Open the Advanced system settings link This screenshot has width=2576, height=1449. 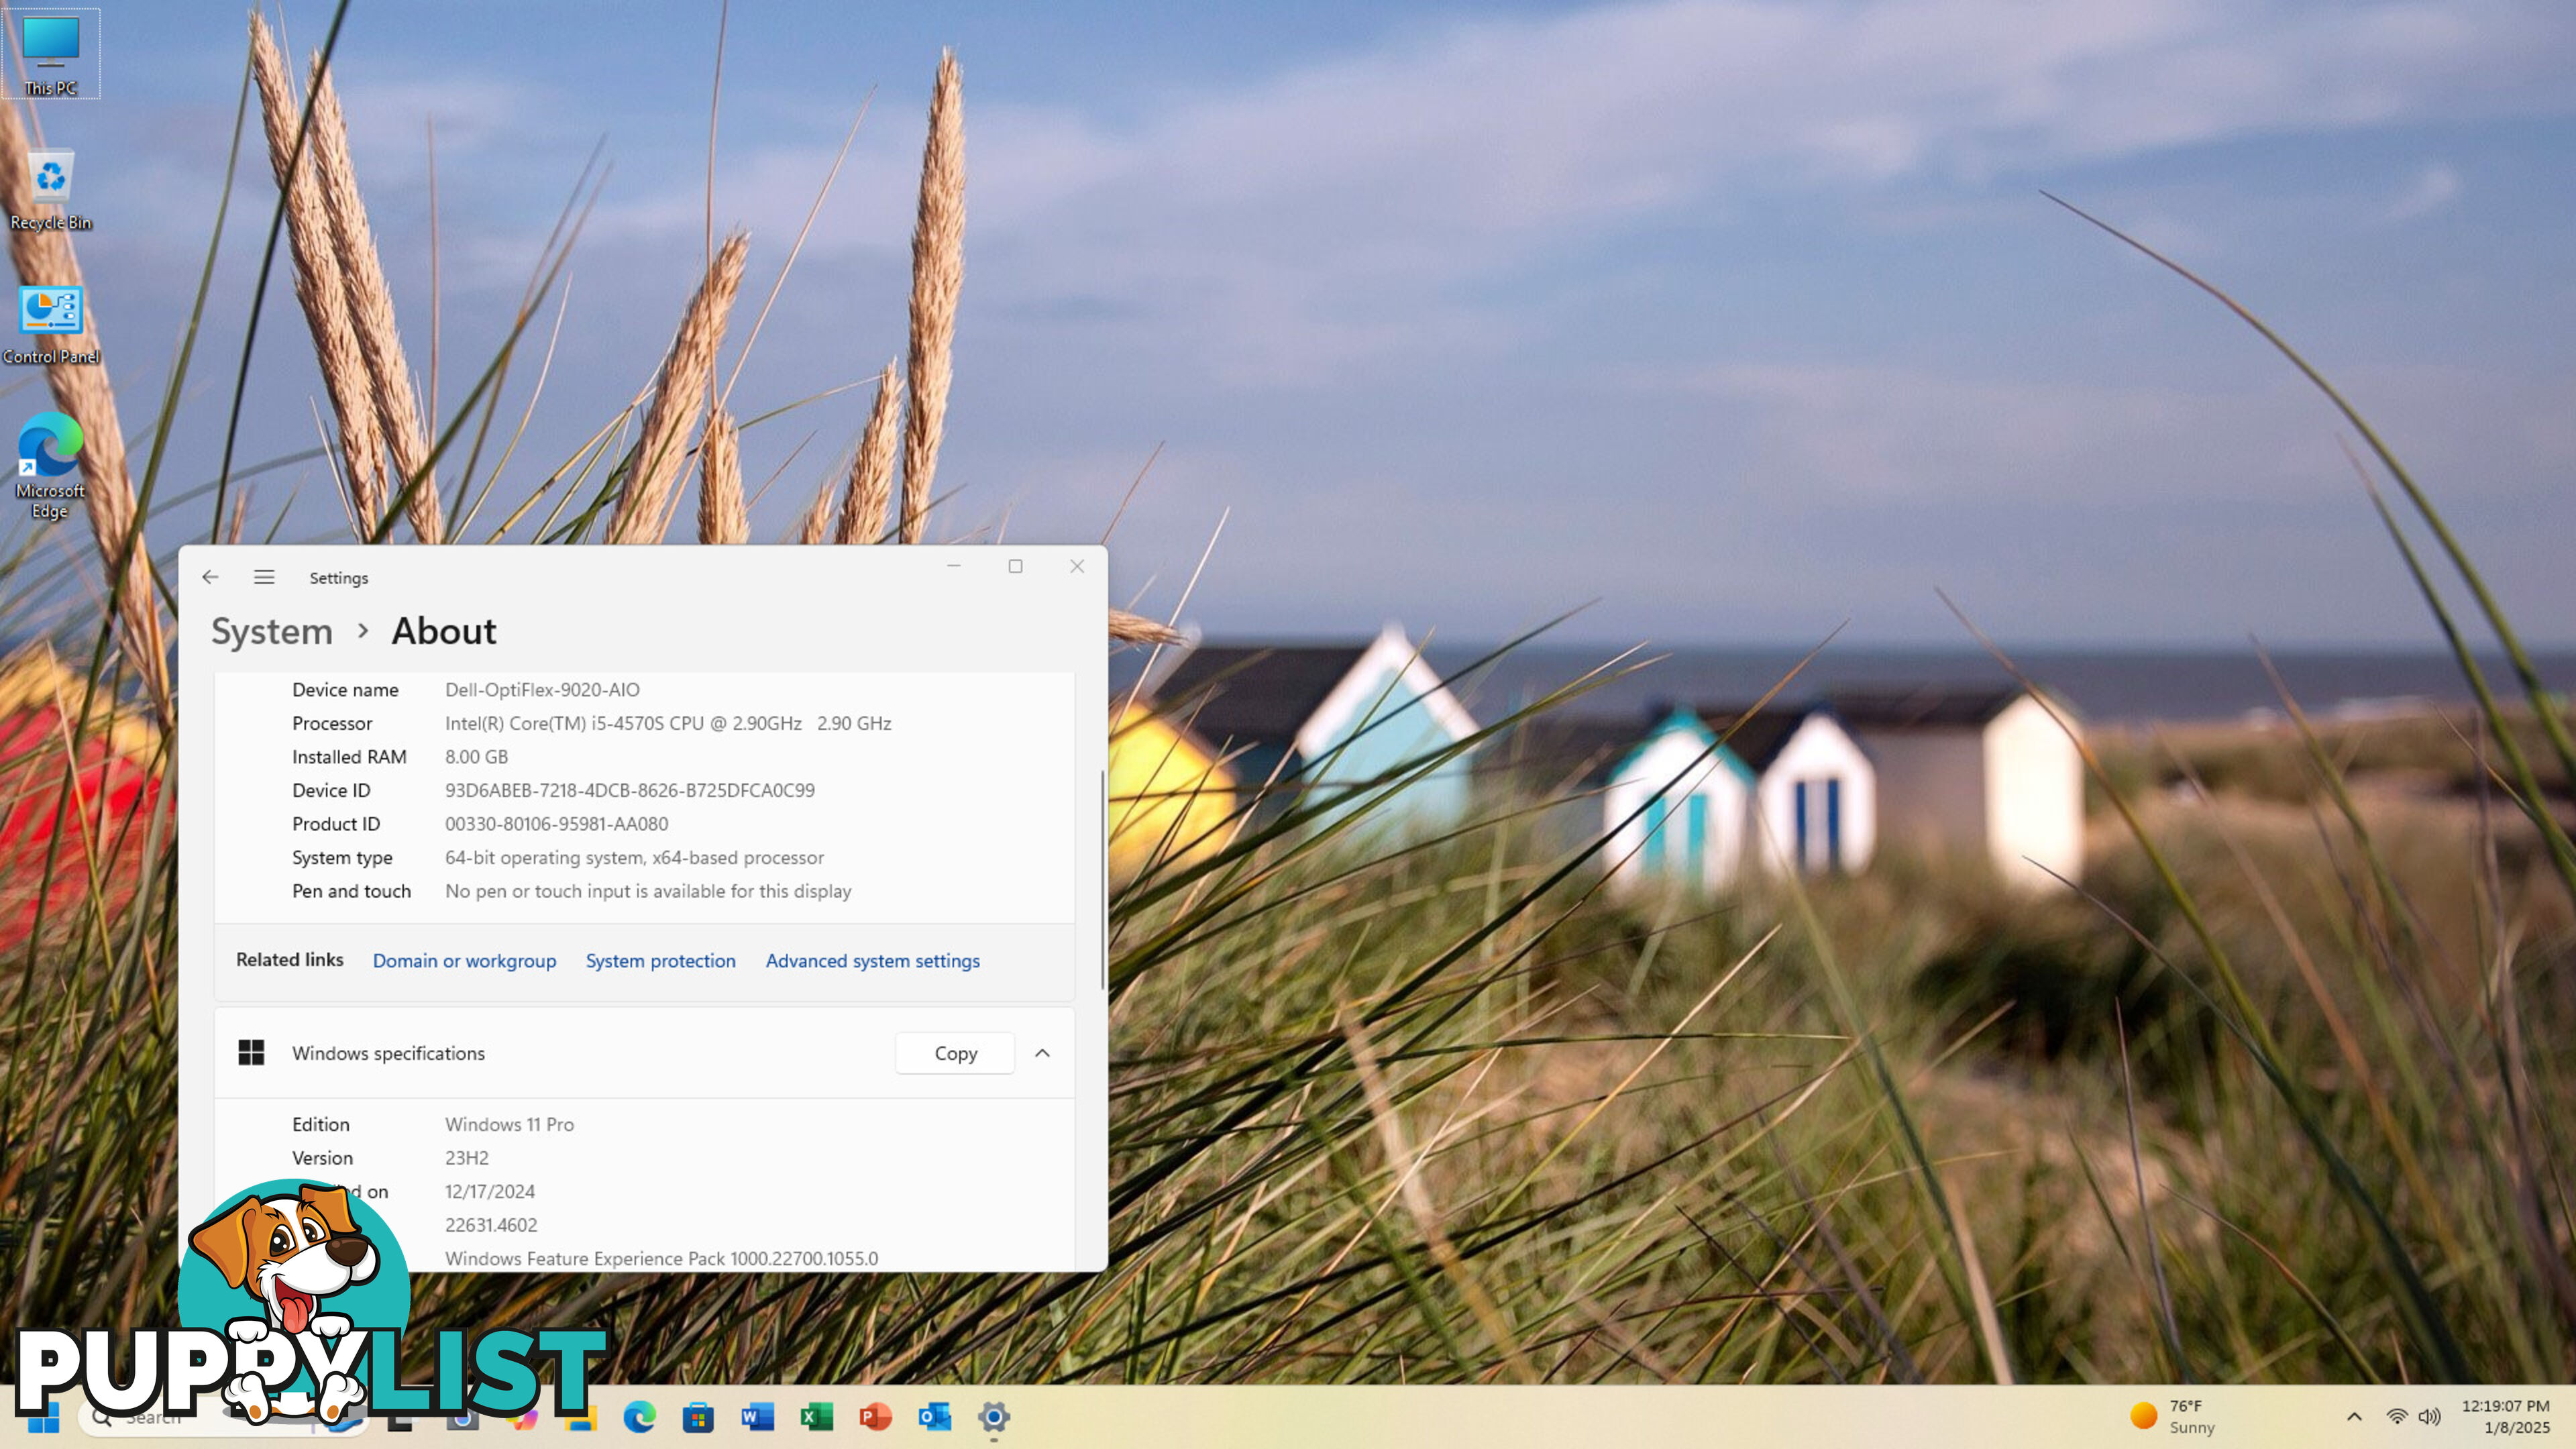pyautogui.click(x=872, y=960)
